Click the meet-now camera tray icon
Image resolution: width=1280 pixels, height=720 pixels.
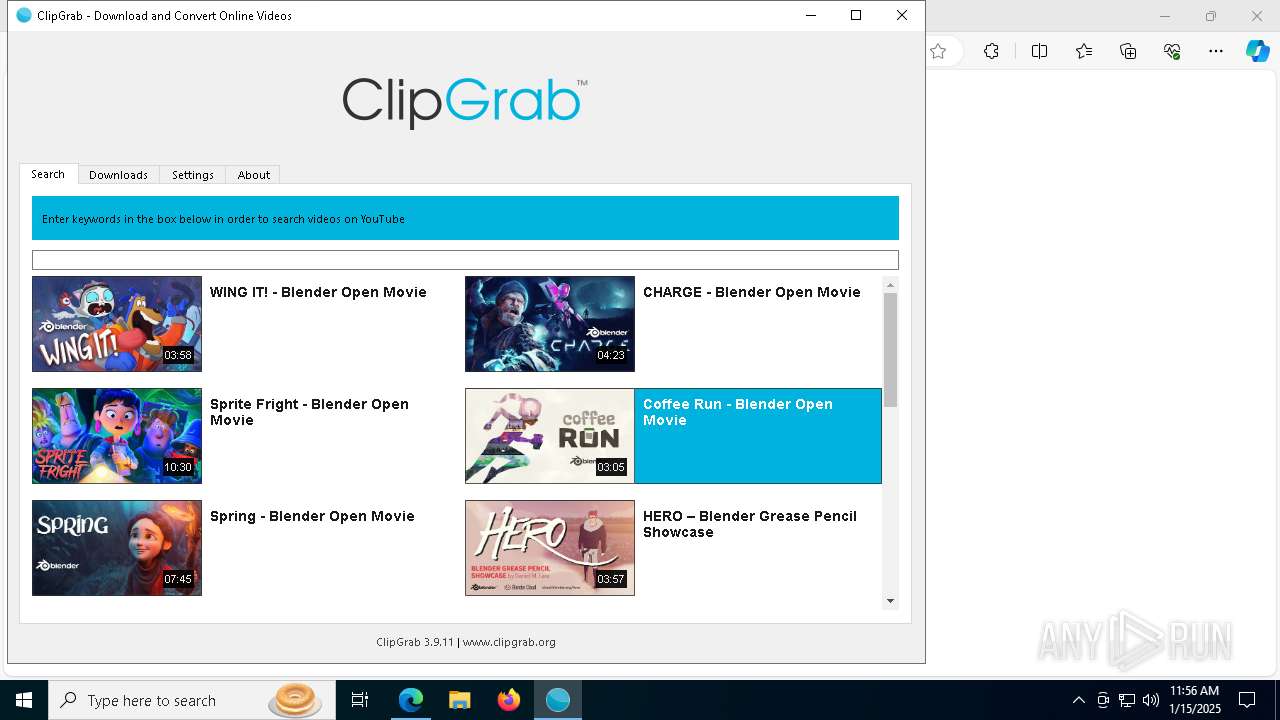click(x=1103, y=700)
